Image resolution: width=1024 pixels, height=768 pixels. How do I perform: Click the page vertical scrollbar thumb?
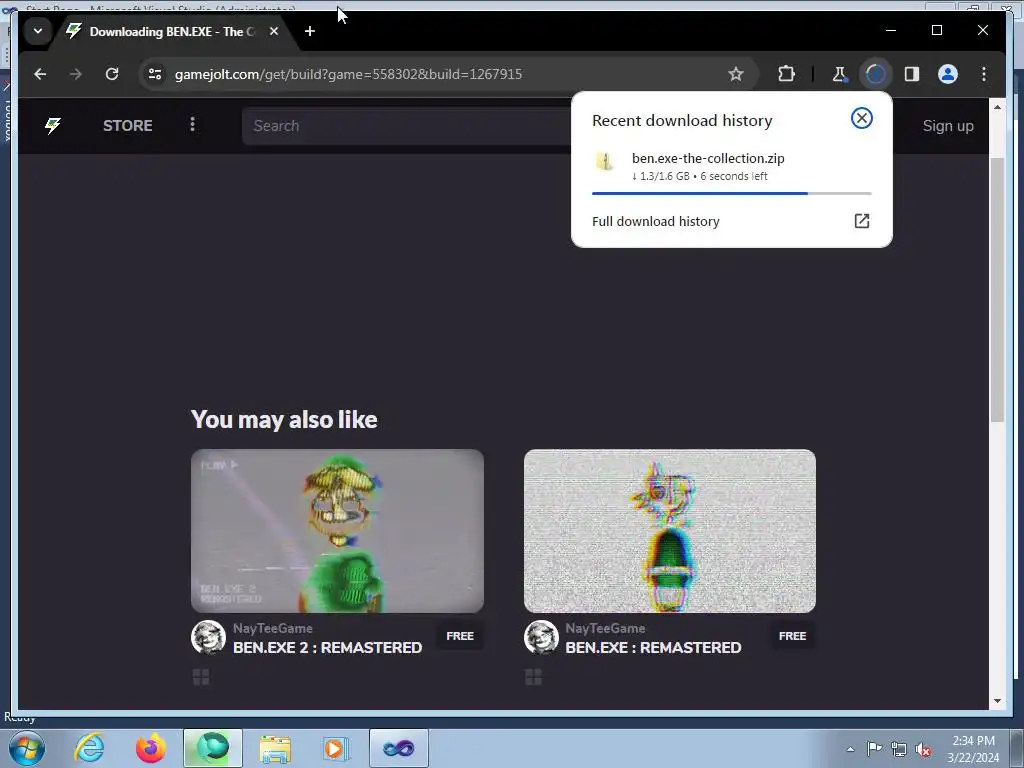point(997,289)
